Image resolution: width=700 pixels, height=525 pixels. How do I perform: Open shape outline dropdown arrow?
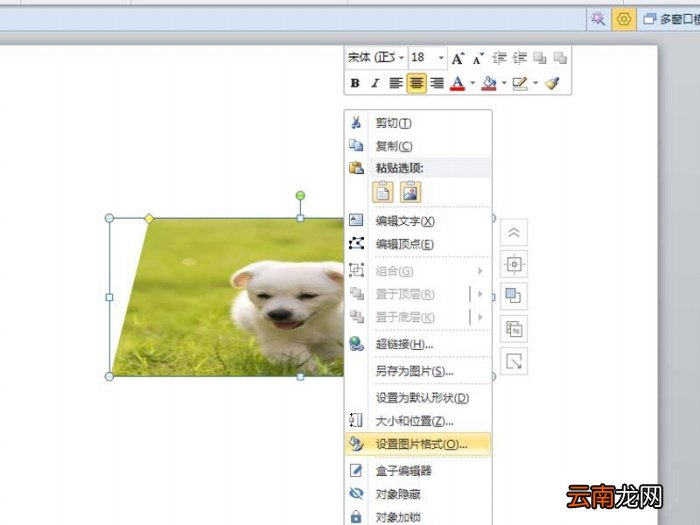pyautogui.click(x=535, y=83)
